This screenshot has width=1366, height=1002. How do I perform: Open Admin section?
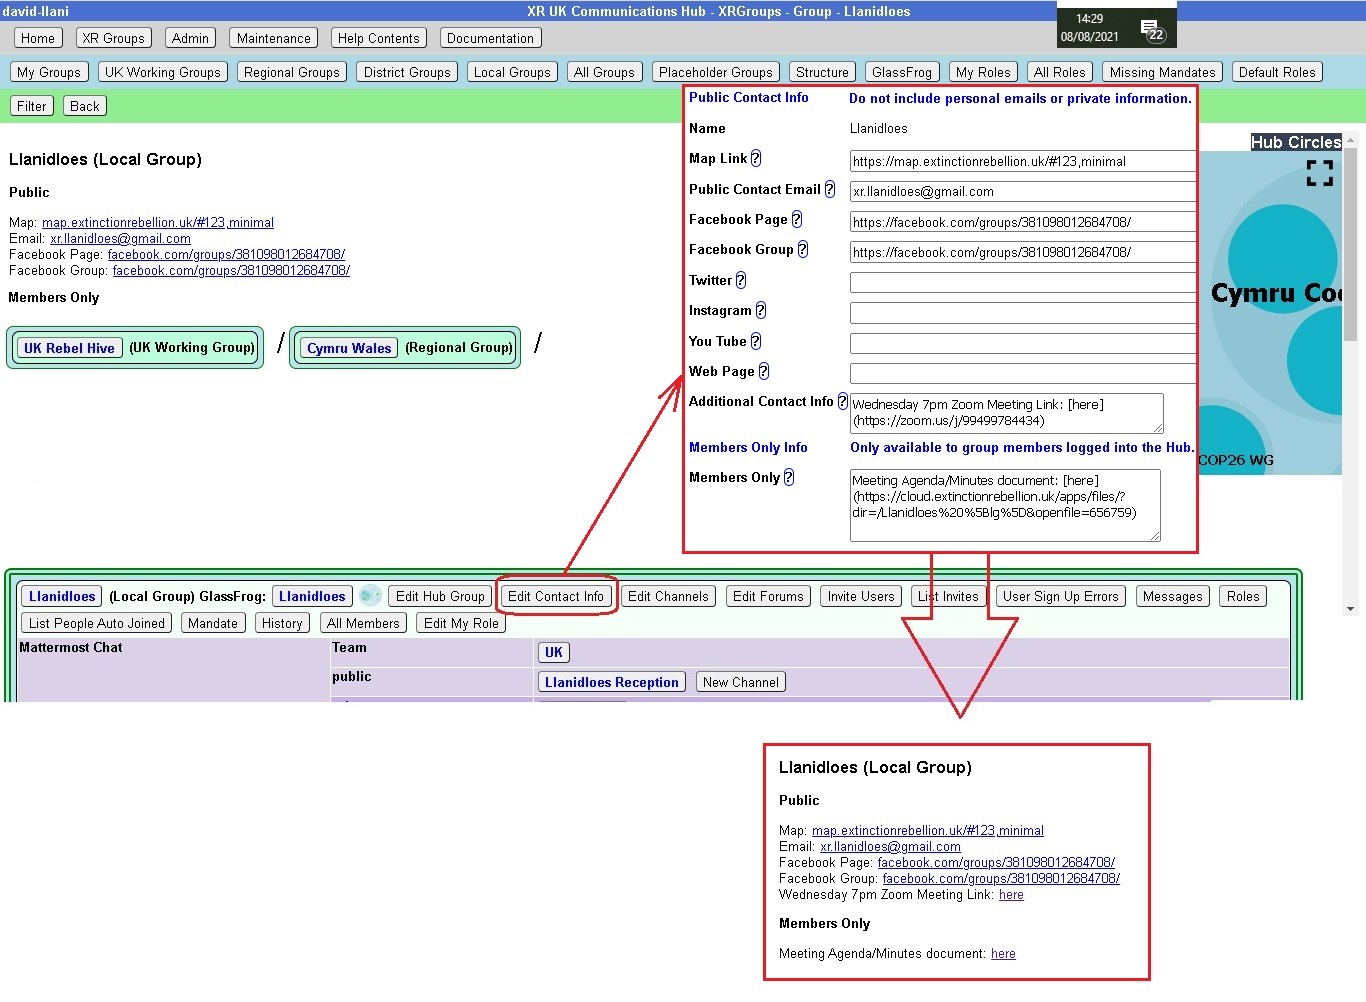[x=190, y=38]
